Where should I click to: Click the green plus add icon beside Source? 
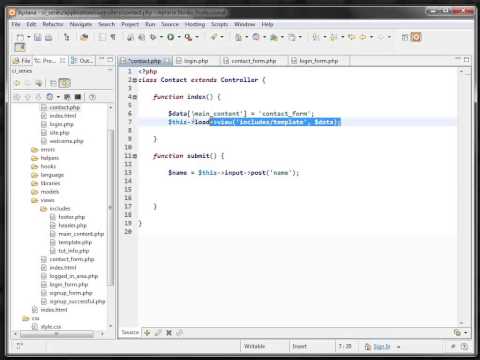coord(147,332)
